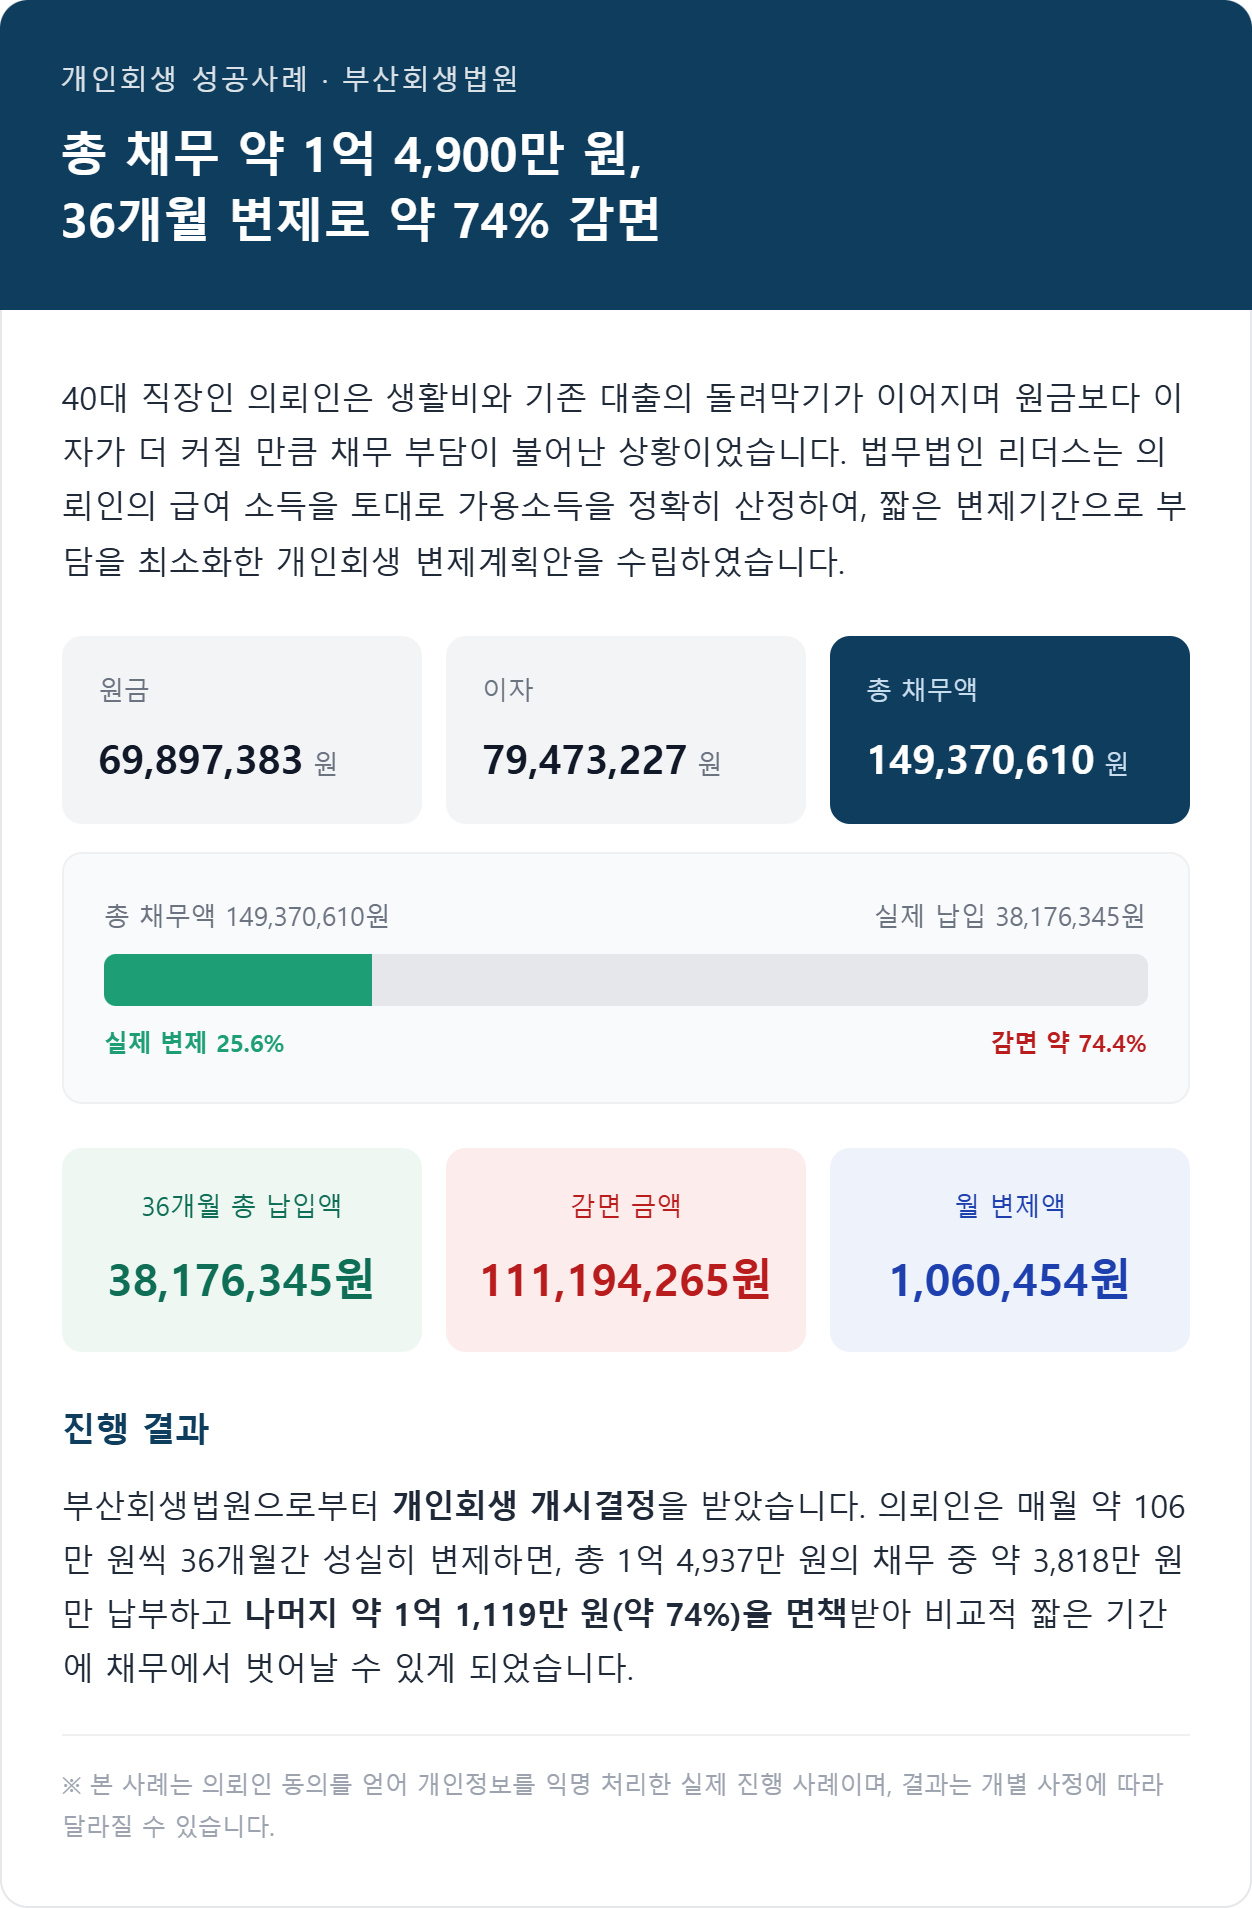Viewport: 1252px width, 1908px height.
Task: Click the 38,176,345원 green amount
Action: pyautogui.click(x=241, y=1280)
